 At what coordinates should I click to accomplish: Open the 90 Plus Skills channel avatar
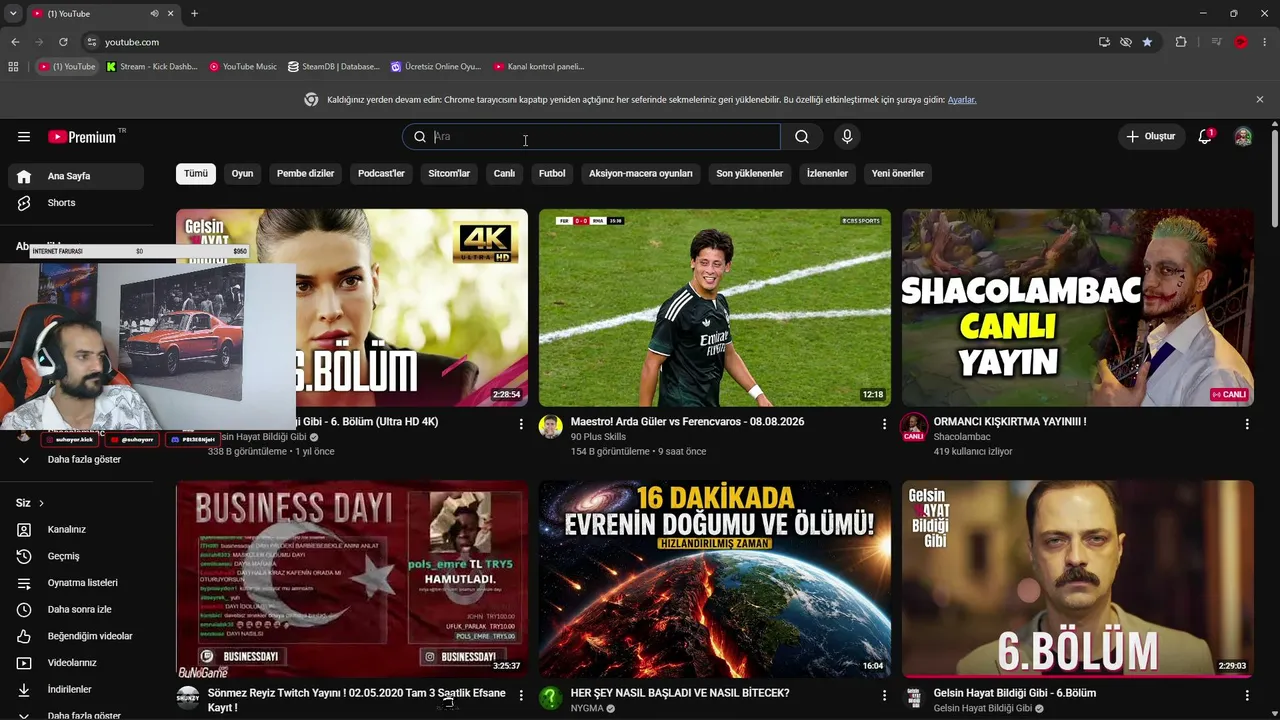click(x=551, y=428)
